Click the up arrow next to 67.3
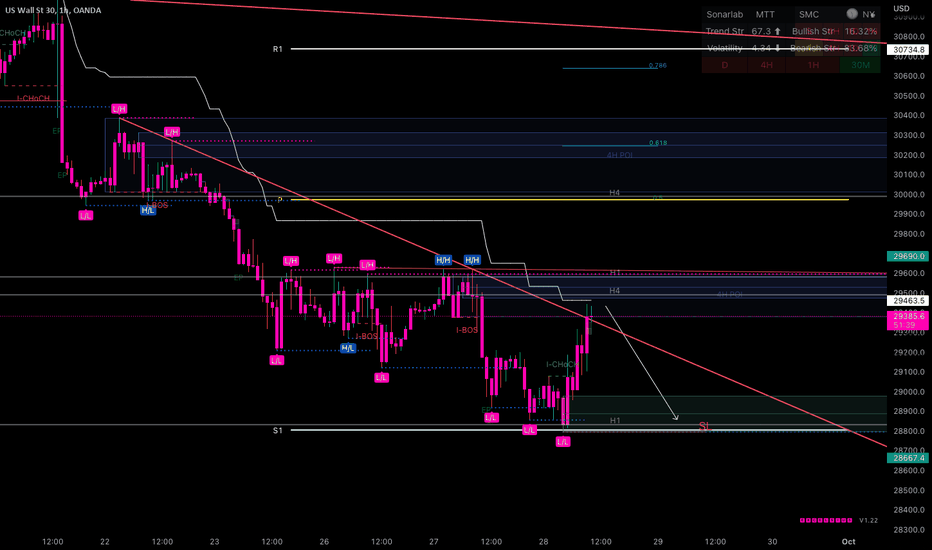The image size is (932, 550). coord(777,31)
